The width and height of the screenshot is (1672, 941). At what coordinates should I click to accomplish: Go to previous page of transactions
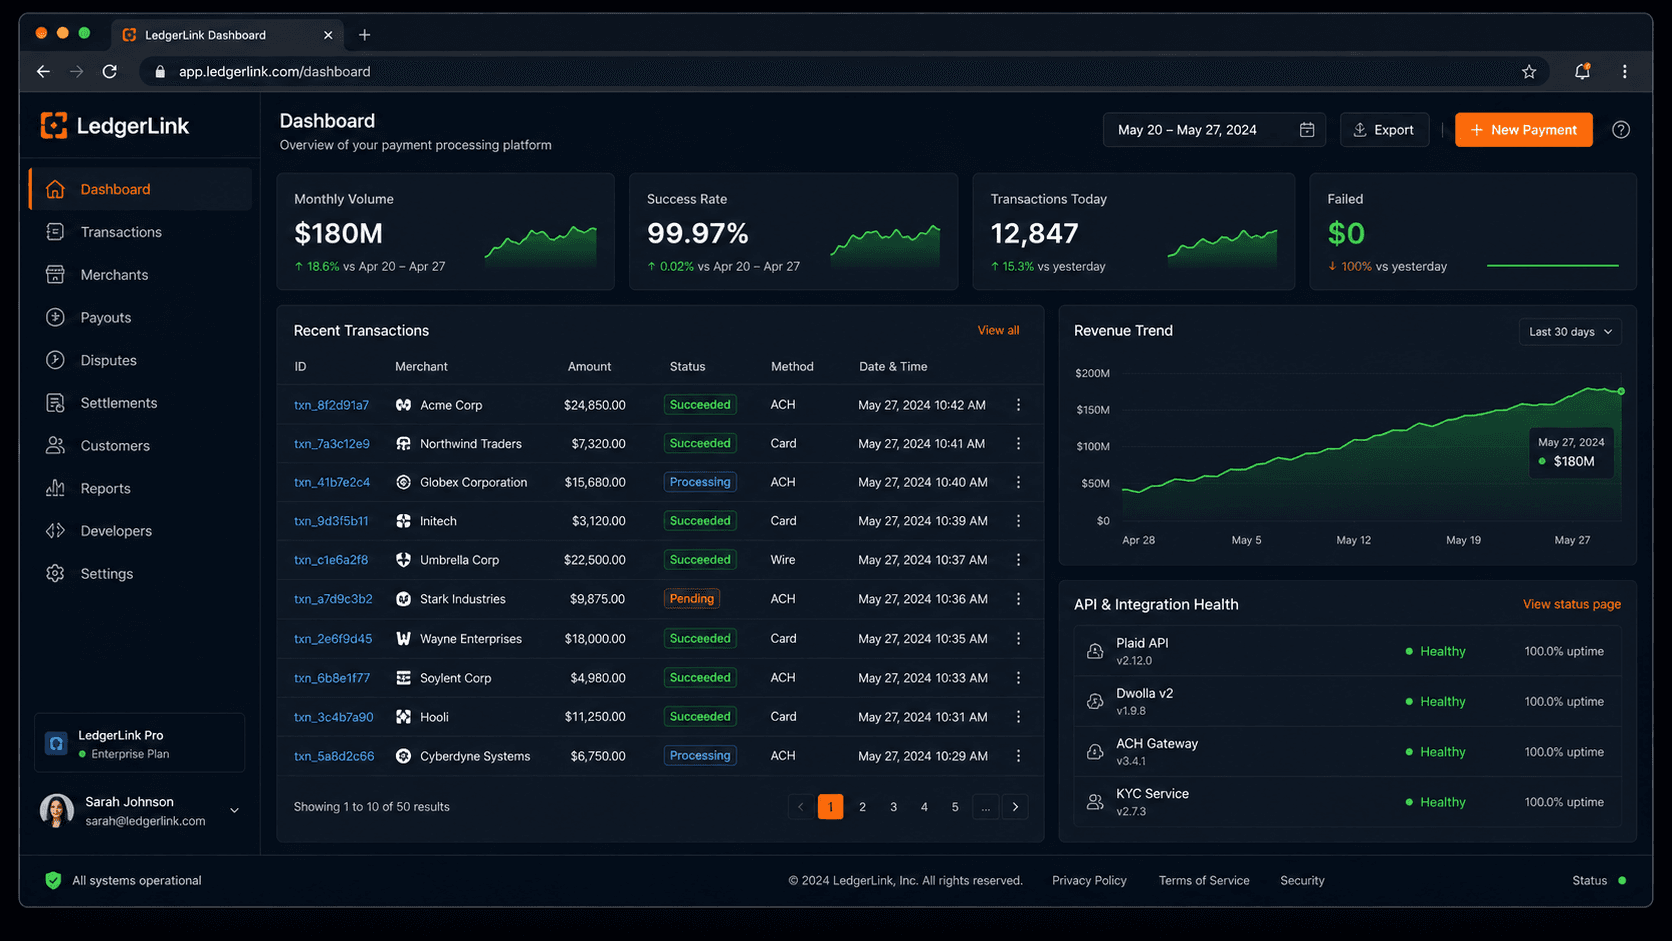(800, 807)
